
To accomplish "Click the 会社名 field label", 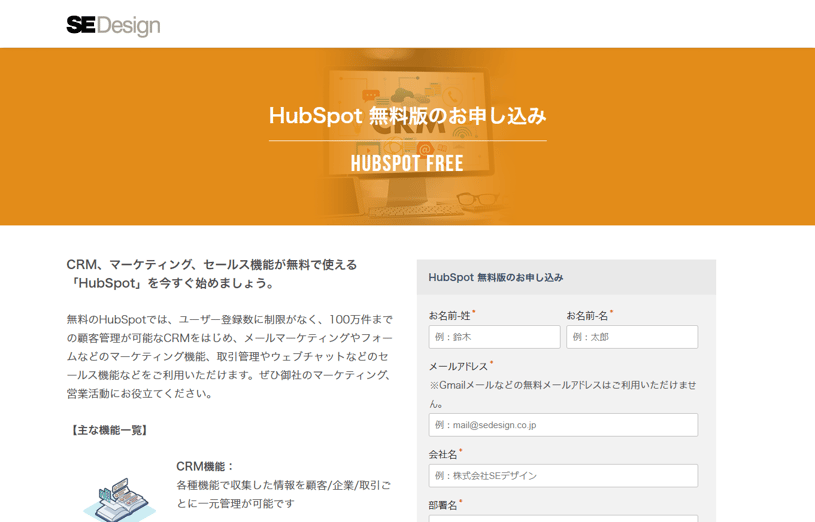I will [x=443, y=454].
